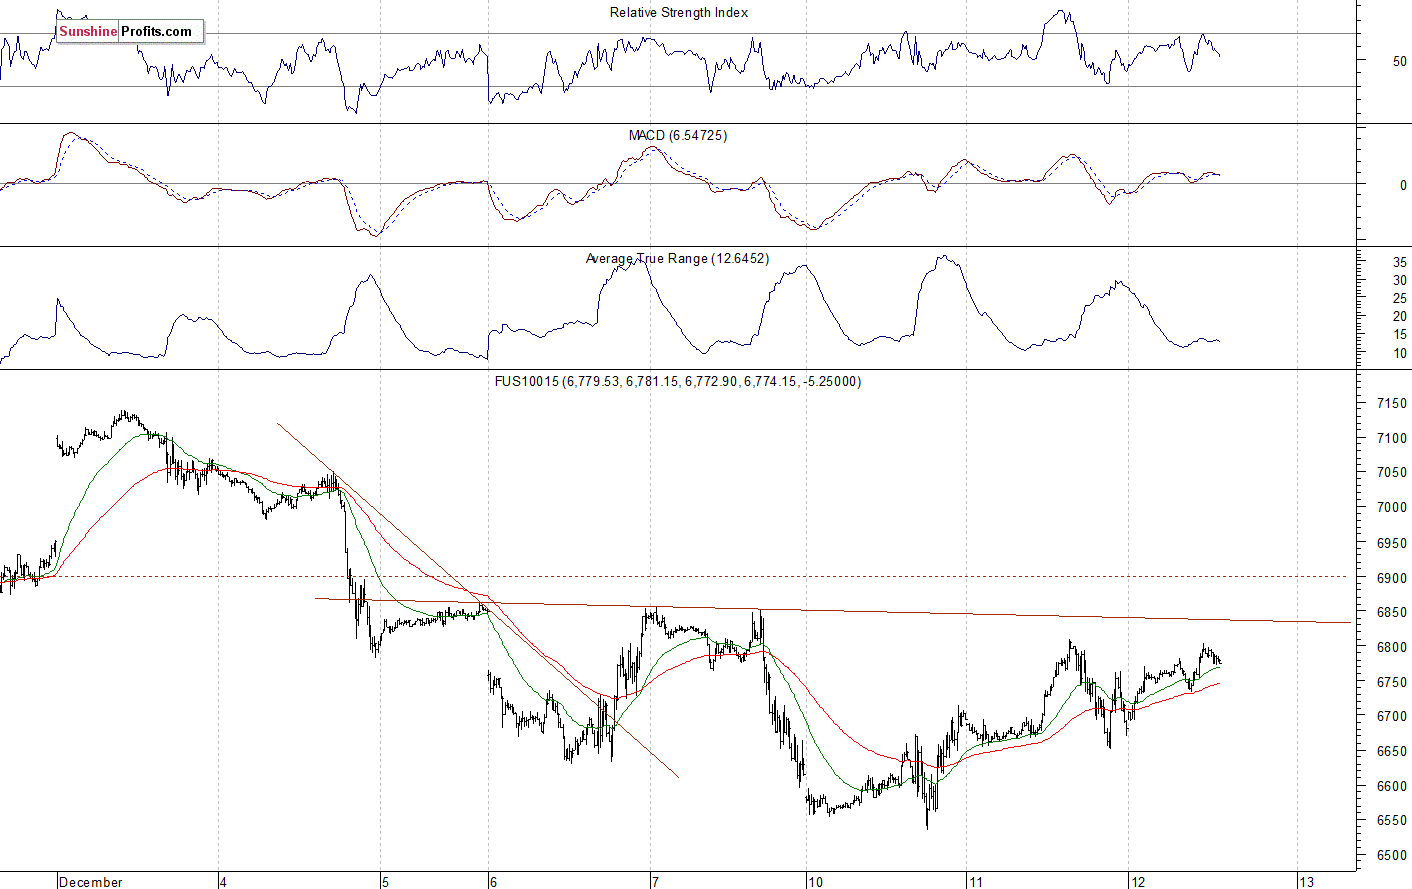Click date label 13 on time axis
The width and height of the screenshot is (1412, 889).
pyautogui.click(x=1306, y=882)
